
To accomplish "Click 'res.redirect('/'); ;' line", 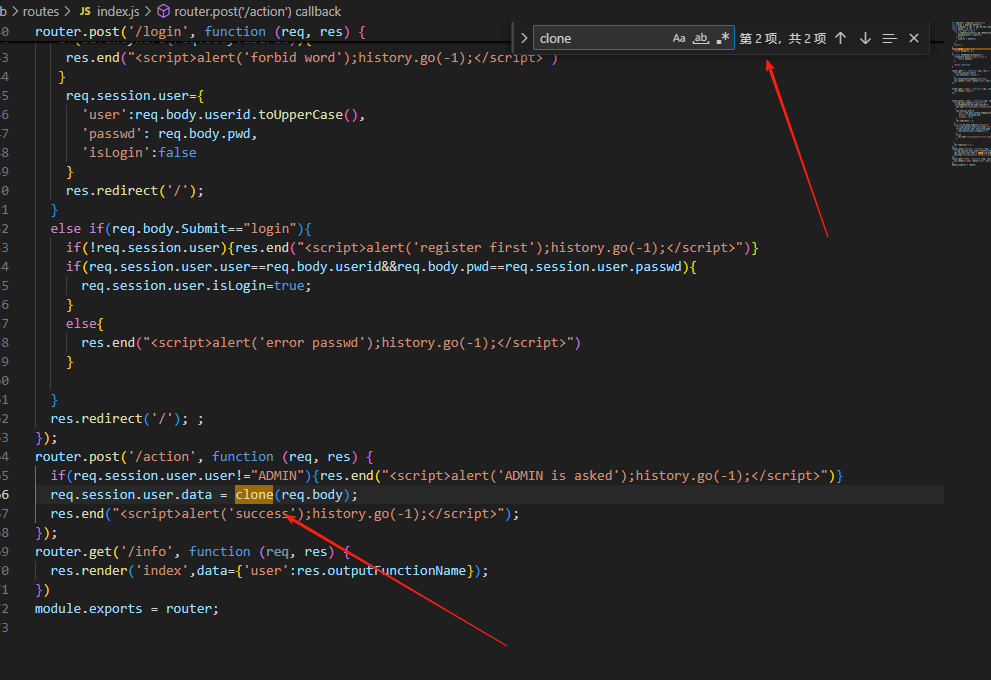I will point(127,418).
